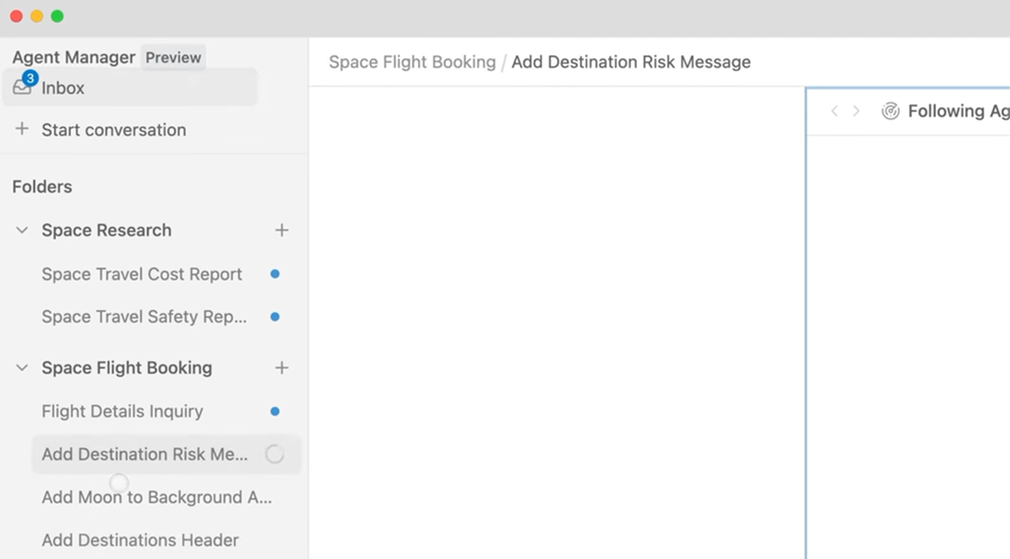Viewport: 1010px width, 559px height.
Task: Click the Inbox mail icon with badge
Action: (23, 87)
